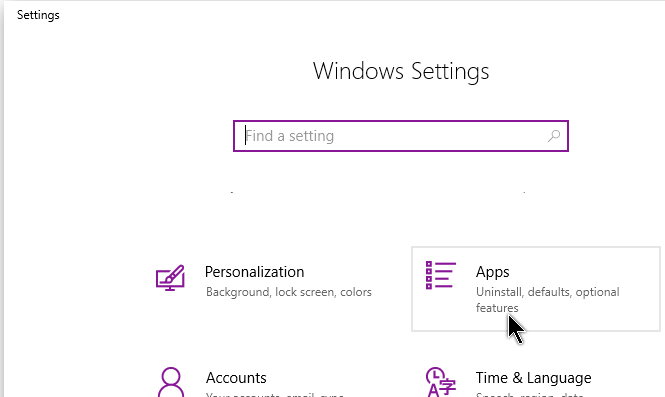Viewport: 665px width, 397px height.
Task: Open the Personalization category label
Action: (x=254, y=272)
